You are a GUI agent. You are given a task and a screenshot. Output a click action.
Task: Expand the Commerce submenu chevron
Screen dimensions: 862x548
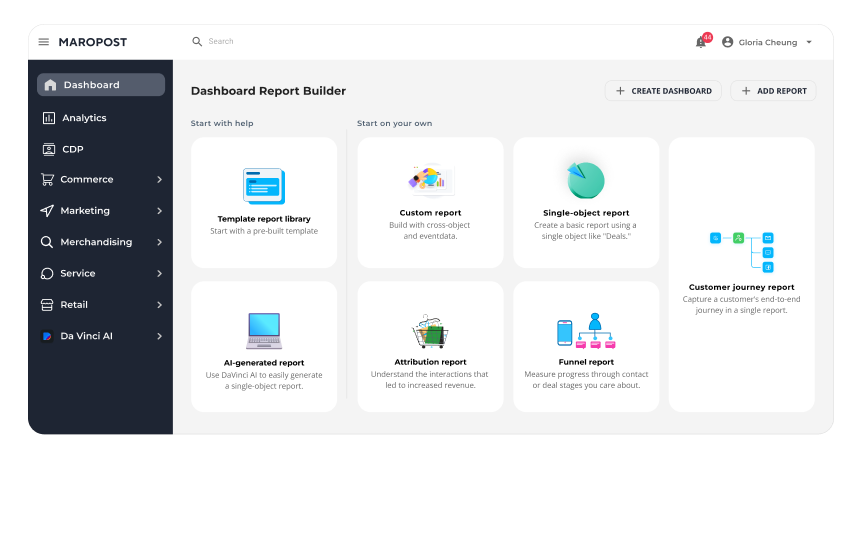click(159, 180)
